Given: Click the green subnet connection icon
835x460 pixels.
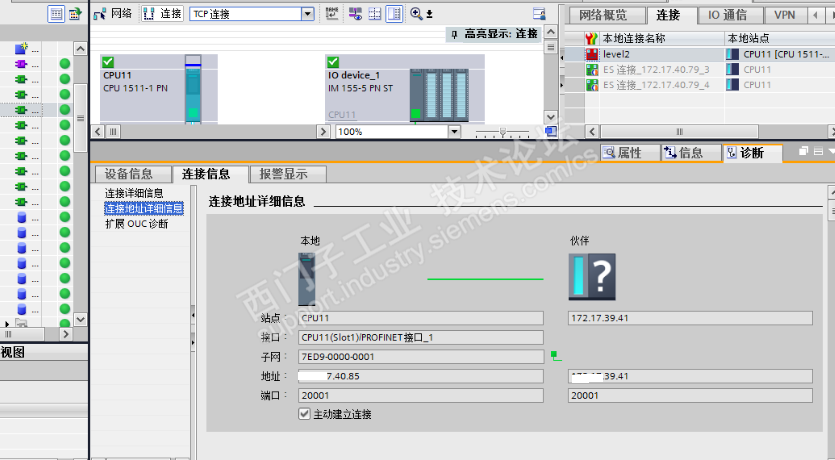Looking at the screenshot, I should [556, 356].
